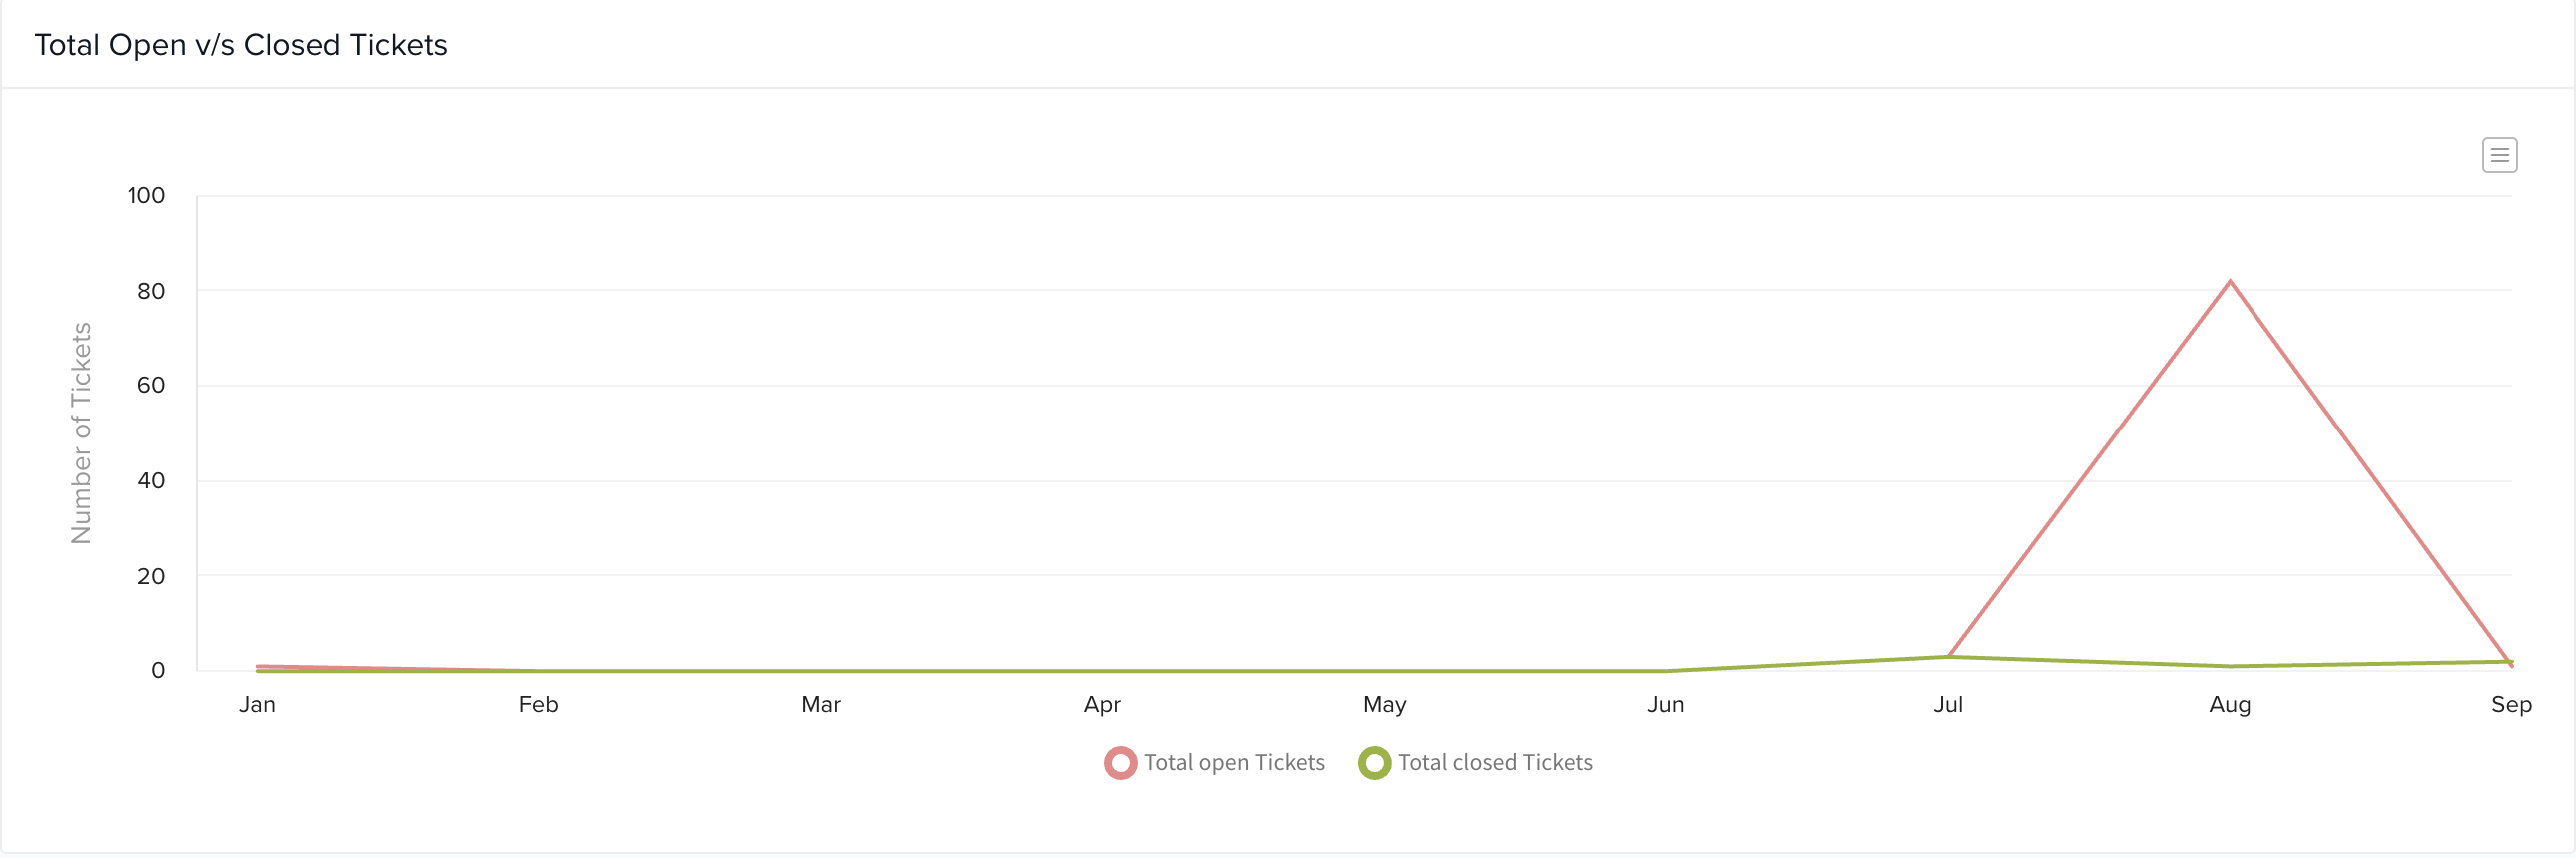Viewport: 2576px width, 858px height.
Task: Open the chart context menu icon
Action: coord(2499,155)
